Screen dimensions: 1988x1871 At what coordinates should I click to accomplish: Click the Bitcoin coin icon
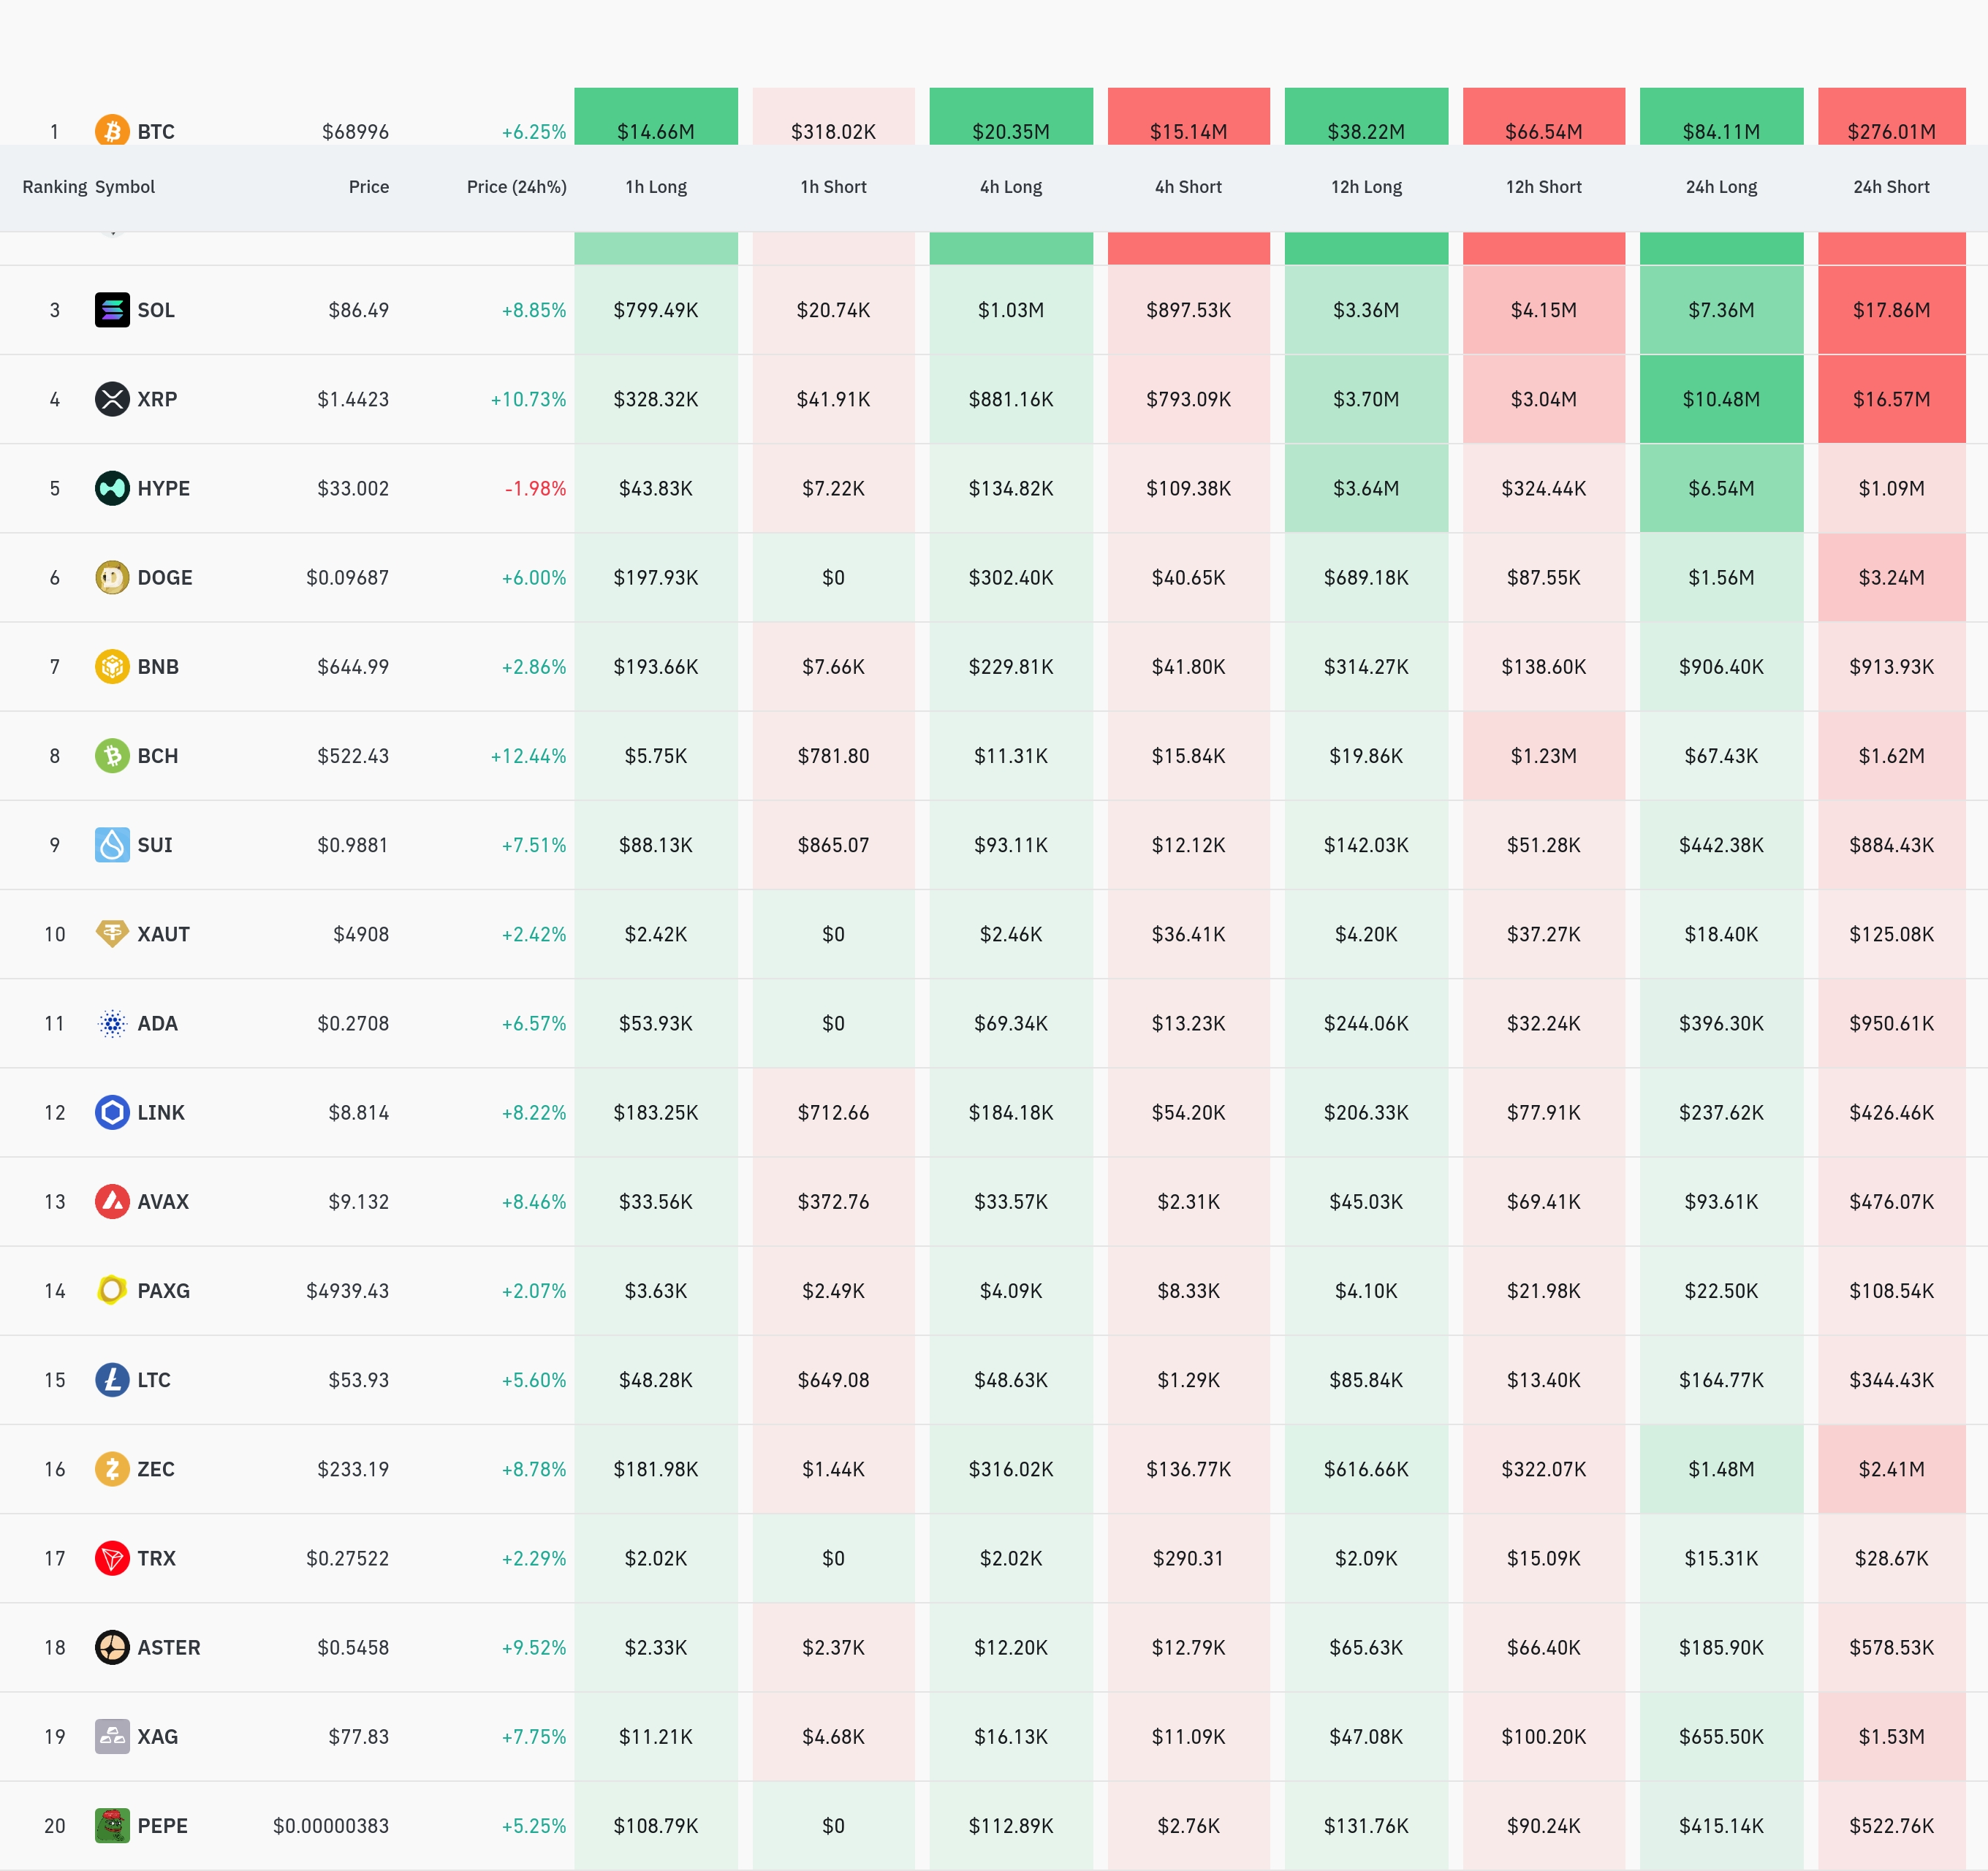(112, 131)
